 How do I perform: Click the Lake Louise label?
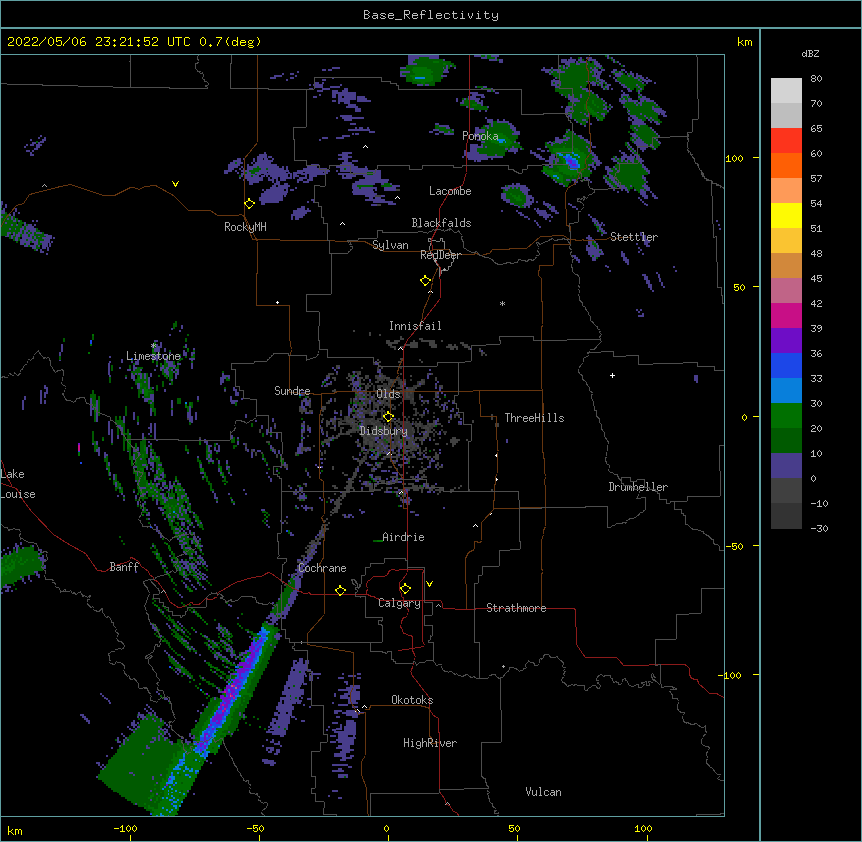(18, 484)
